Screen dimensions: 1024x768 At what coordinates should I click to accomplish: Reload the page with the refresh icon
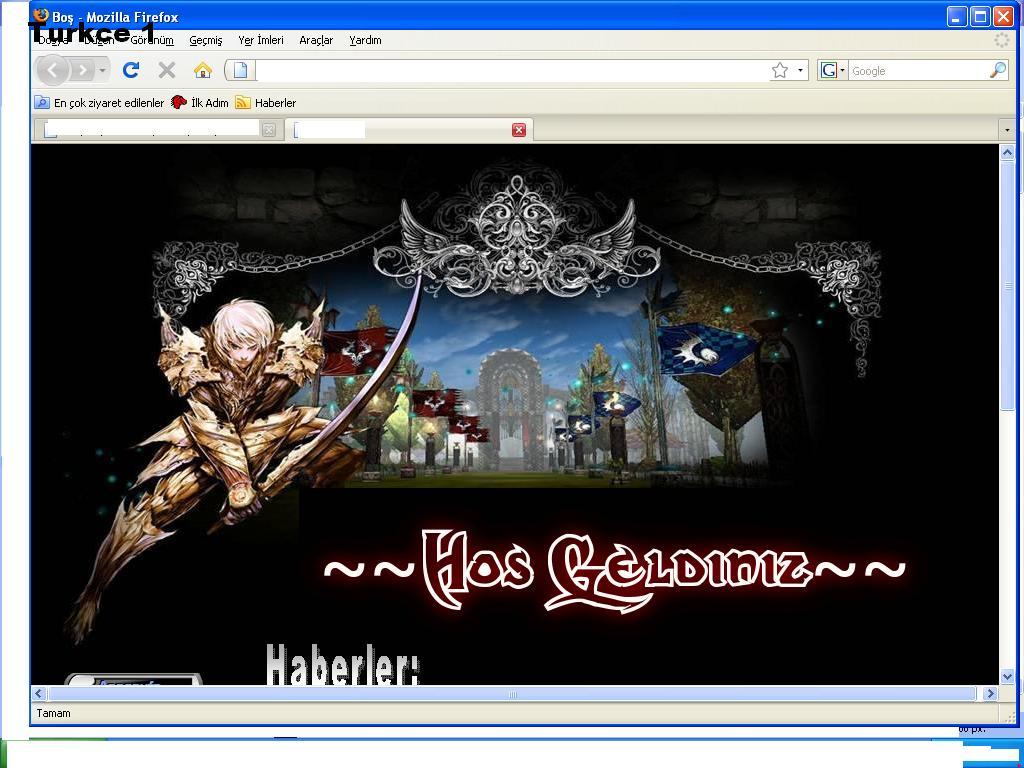point(131,70)
